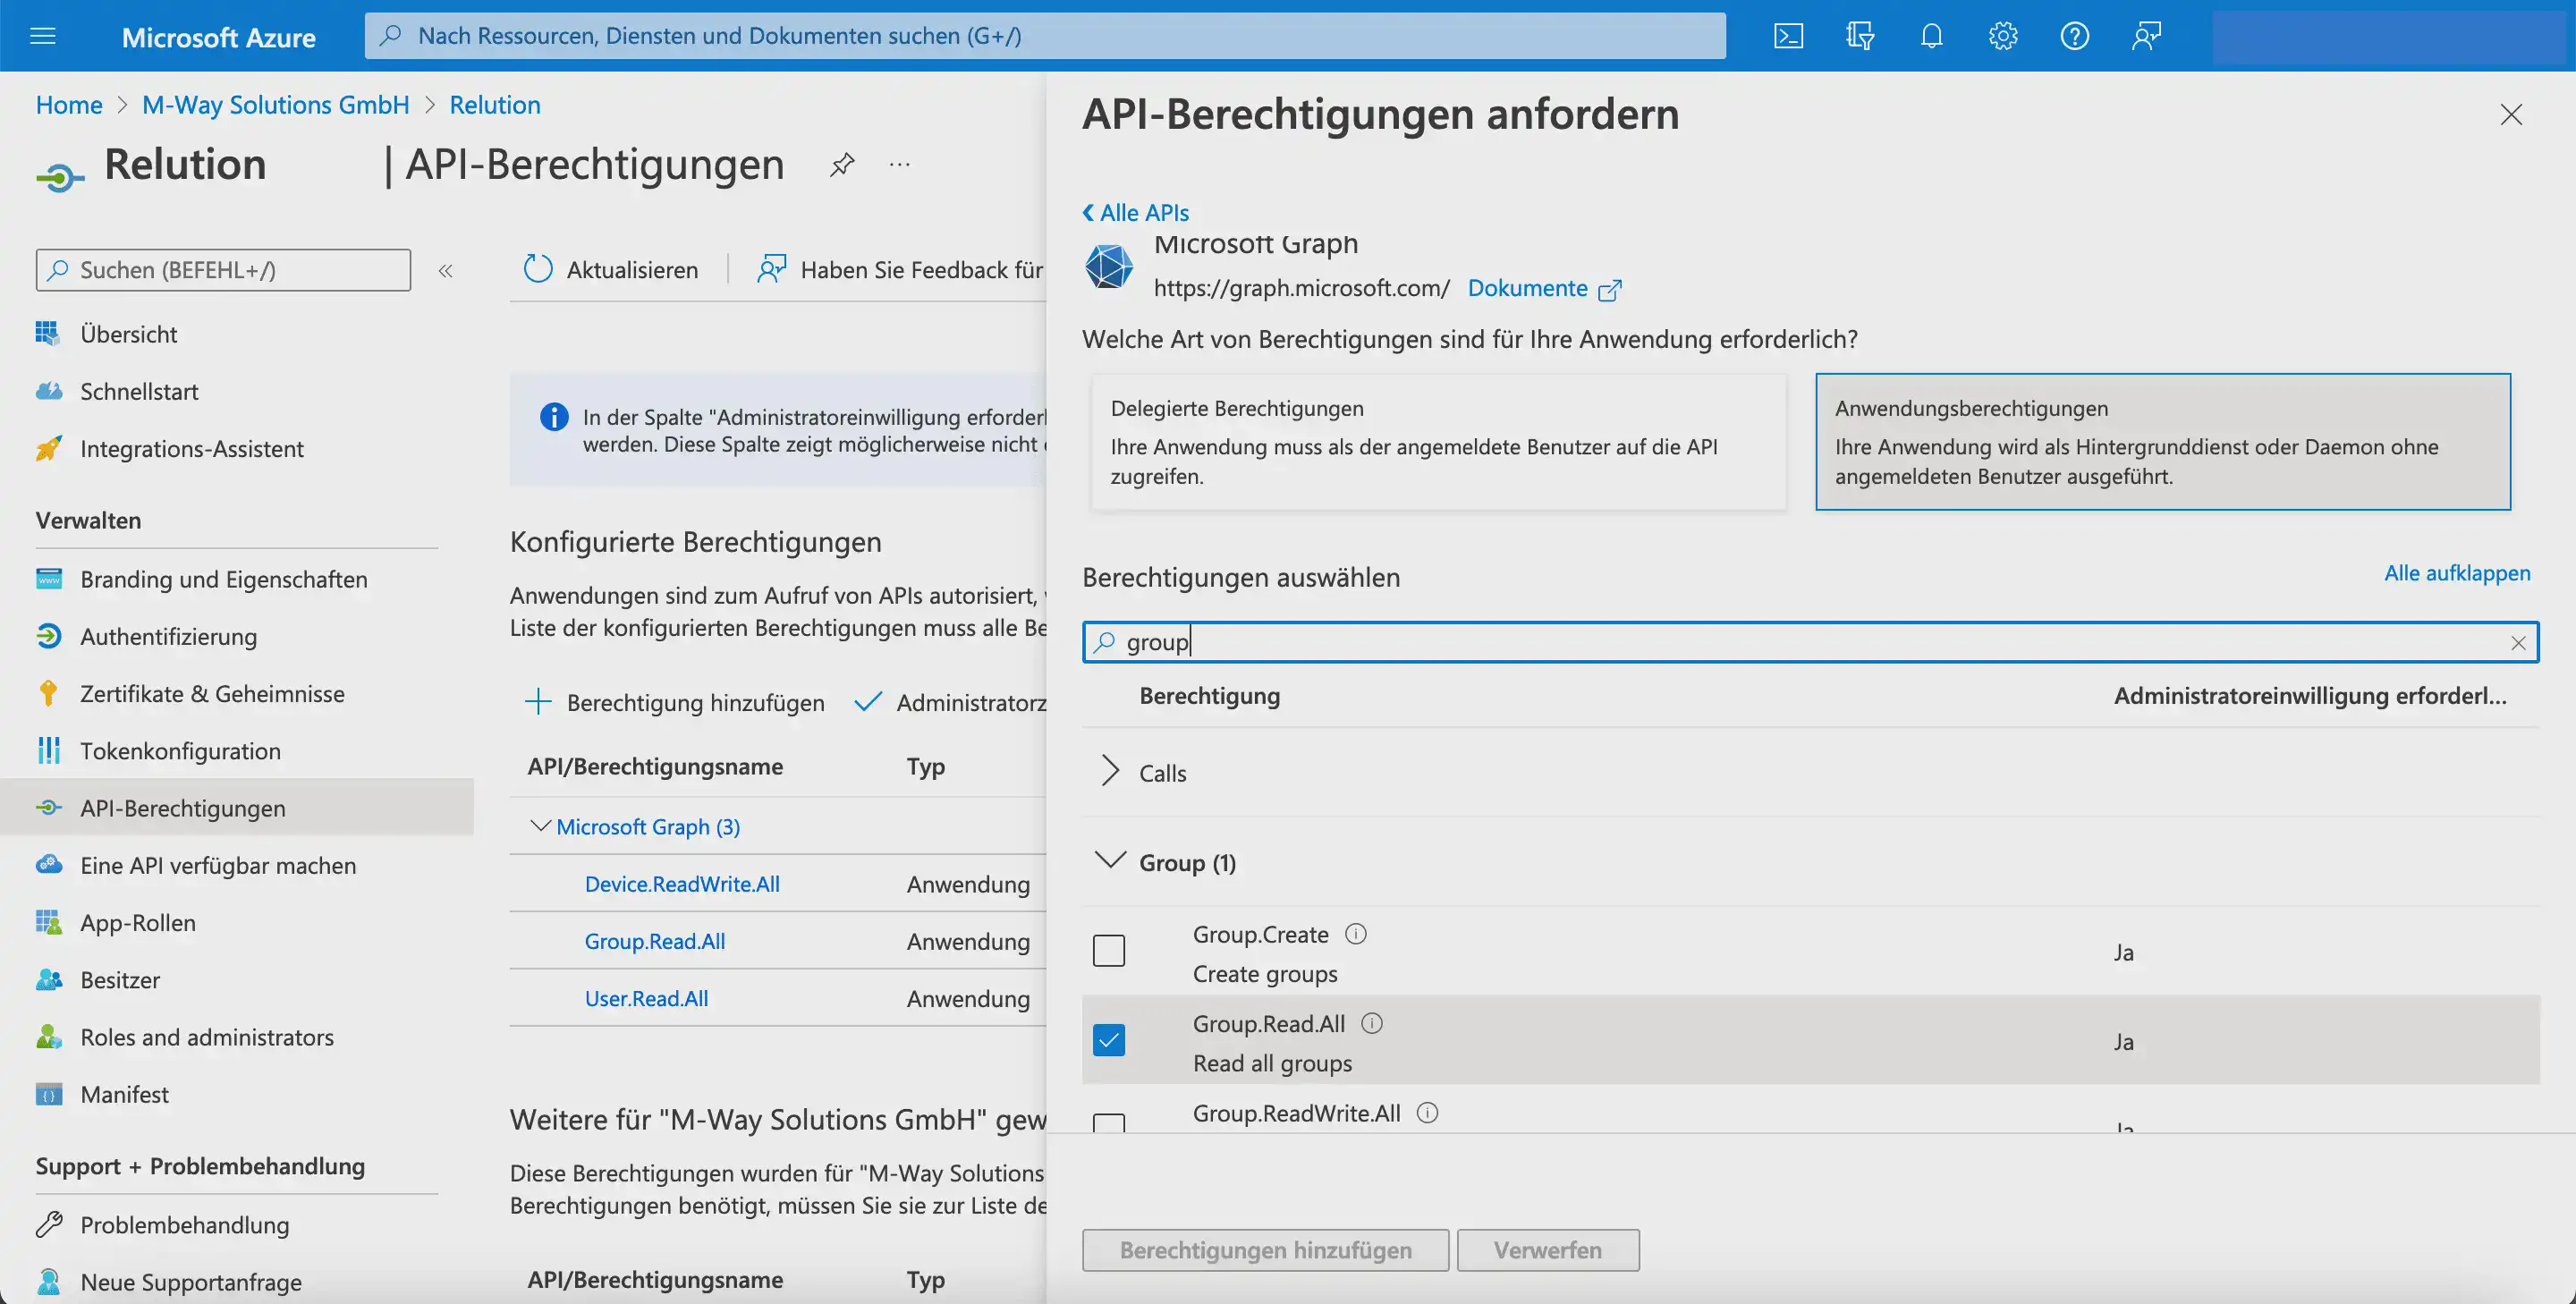2576x1304 pixels.
Task: Open the hamburger portal menu
Action: pos(43,37)
